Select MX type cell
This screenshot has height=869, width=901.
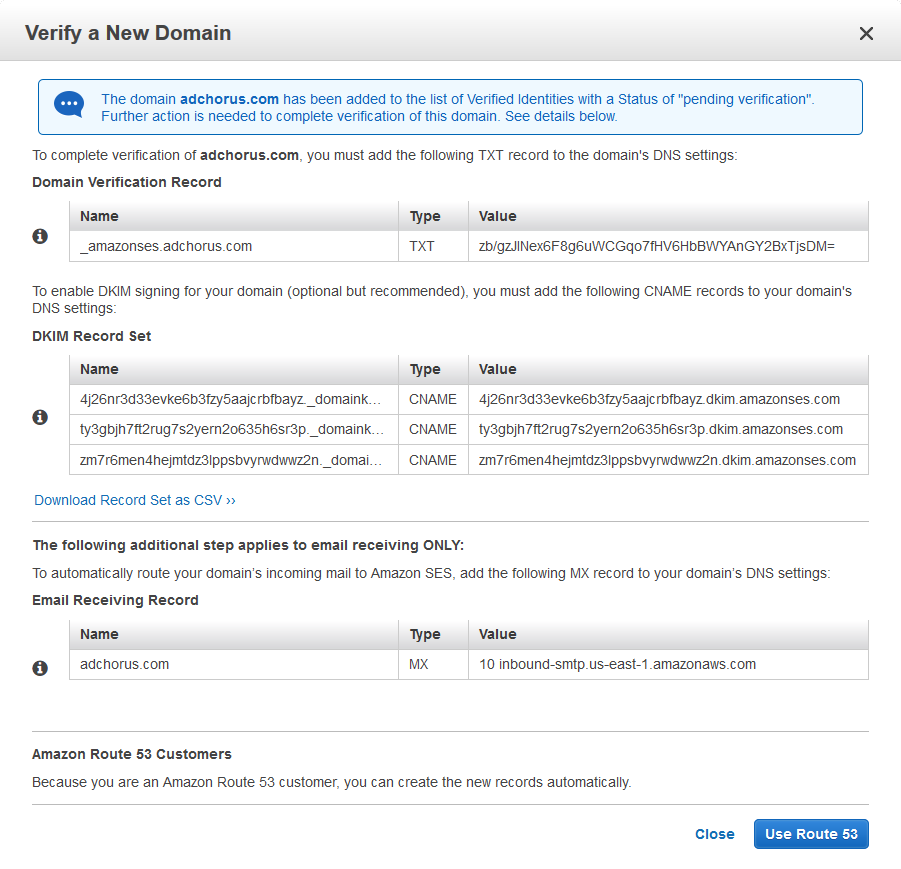[x=433, y=664]
